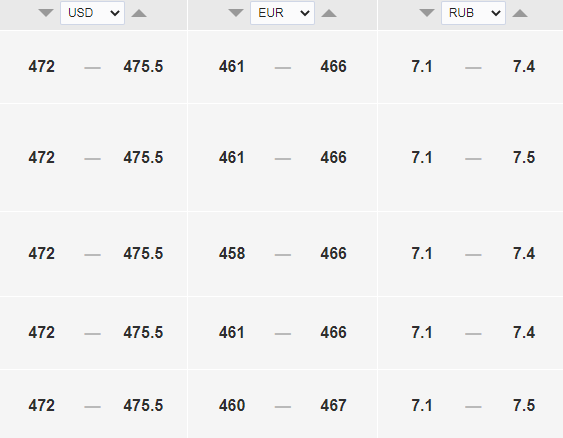Image resolution: width=563 pixels, height=438 pixels.
Task: Click first row EUR 461 buy rate
Action: pos(232,66)
